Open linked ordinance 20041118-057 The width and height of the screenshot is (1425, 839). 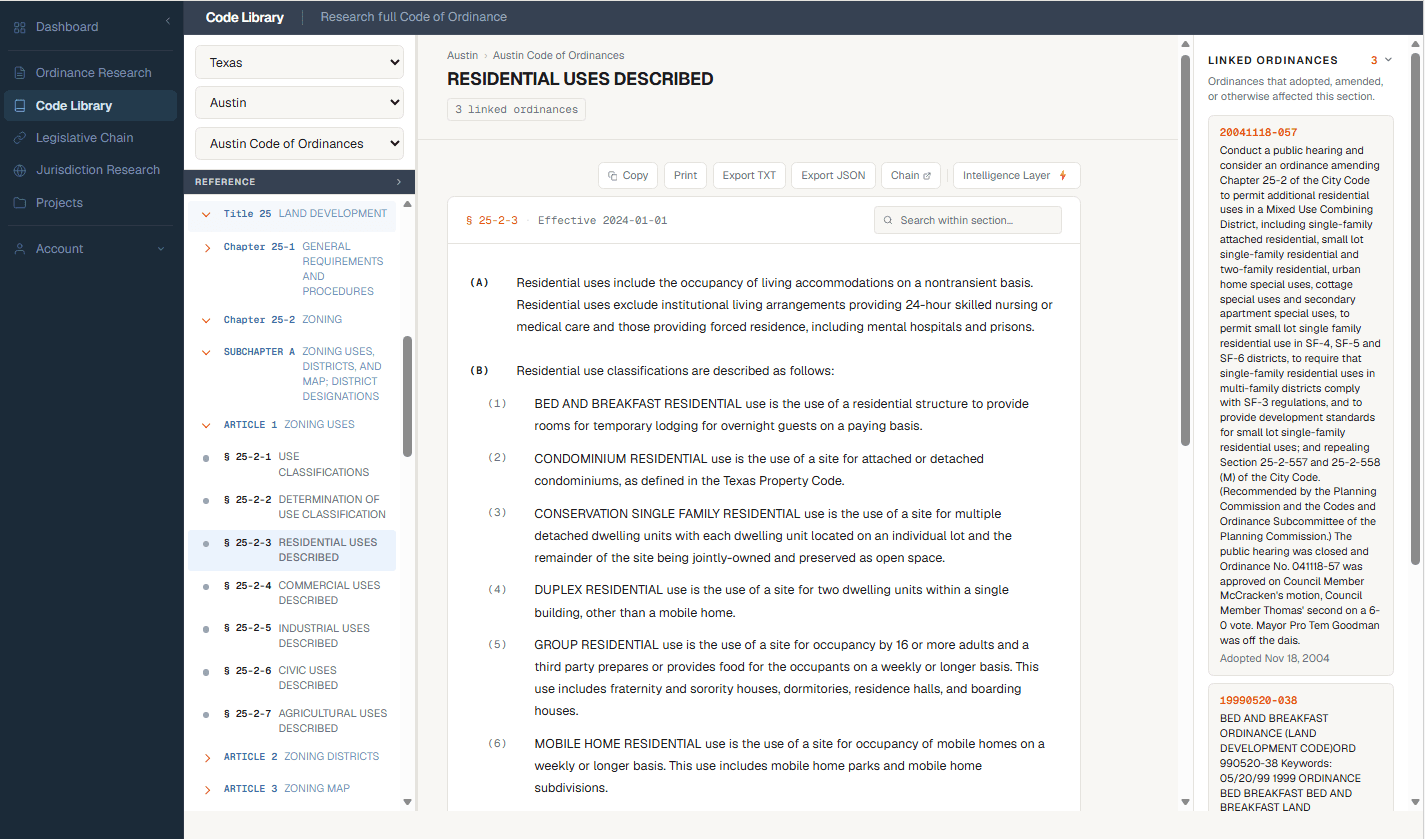[x=1258, y=132]
